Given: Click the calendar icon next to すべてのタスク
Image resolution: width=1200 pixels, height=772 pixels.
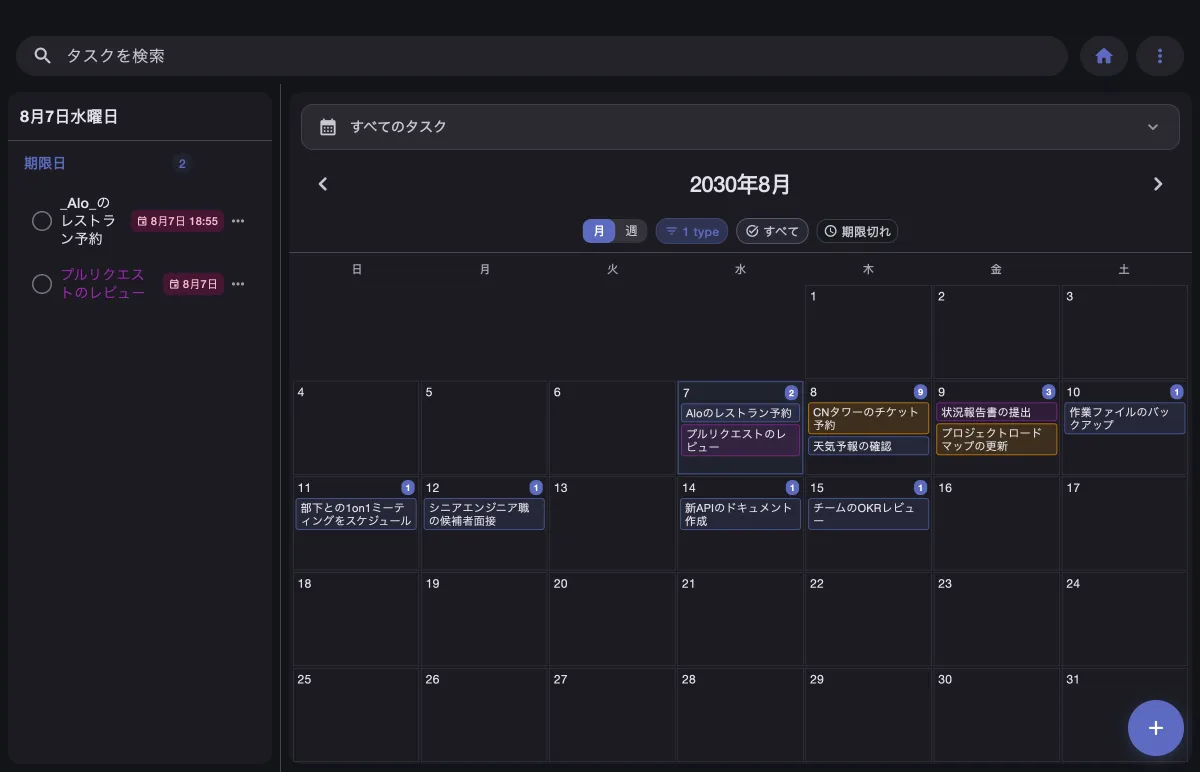Looking at the screenshot, I should click(327, 127).
